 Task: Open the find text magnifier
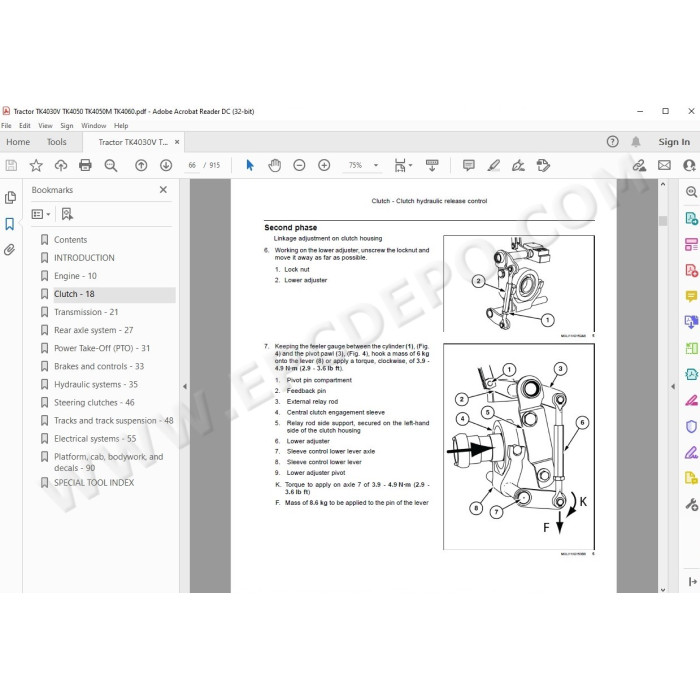pyautogui.click(x=110, y=166)
